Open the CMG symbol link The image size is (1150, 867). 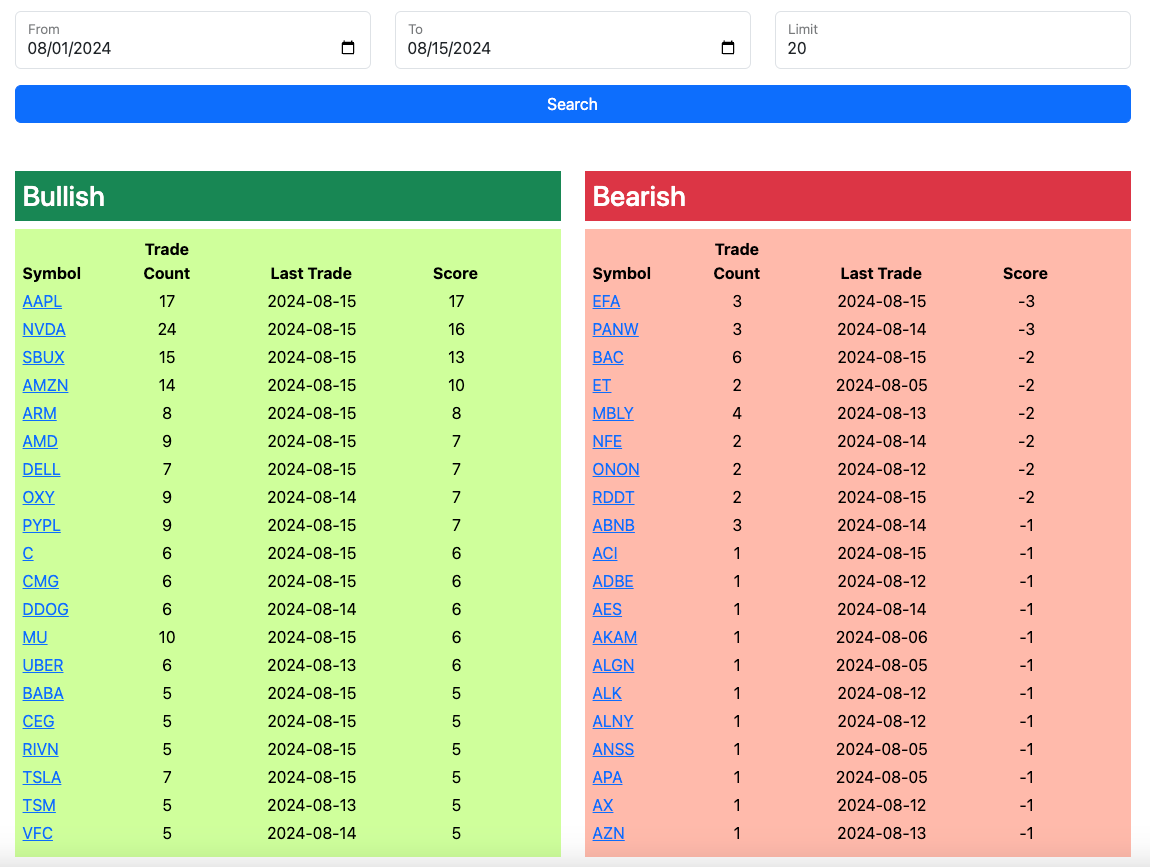40,581
